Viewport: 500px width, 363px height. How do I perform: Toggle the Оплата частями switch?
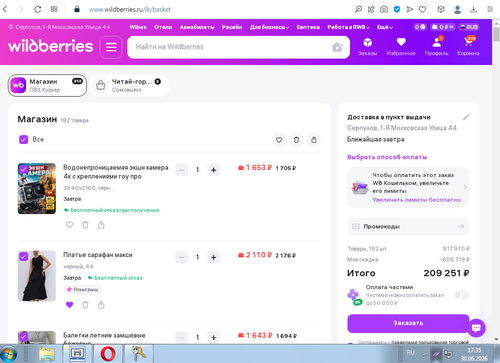click(x=461, y=295)
